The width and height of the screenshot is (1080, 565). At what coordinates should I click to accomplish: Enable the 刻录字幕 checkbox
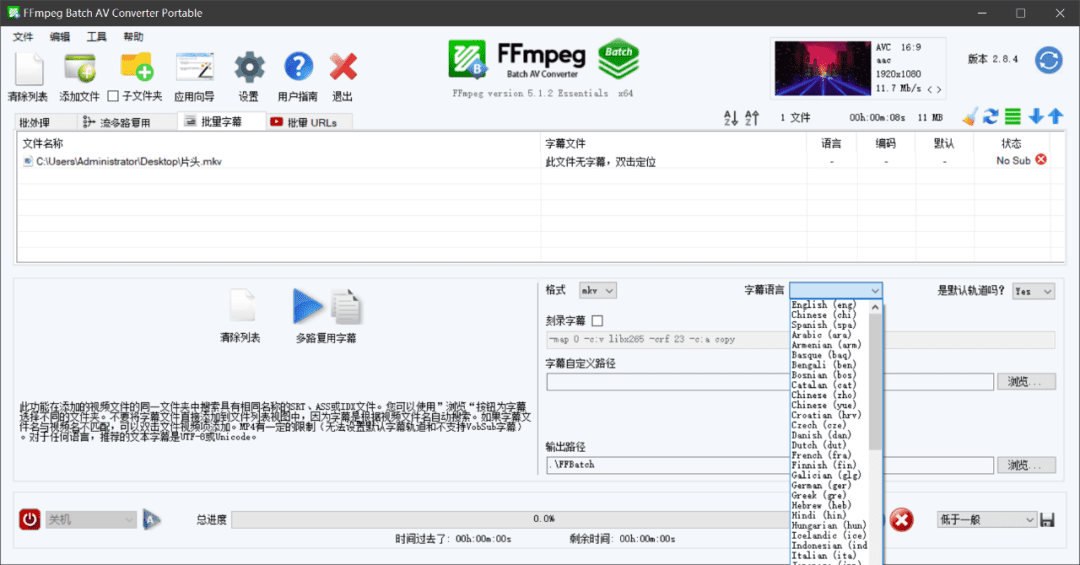(598, 321)
